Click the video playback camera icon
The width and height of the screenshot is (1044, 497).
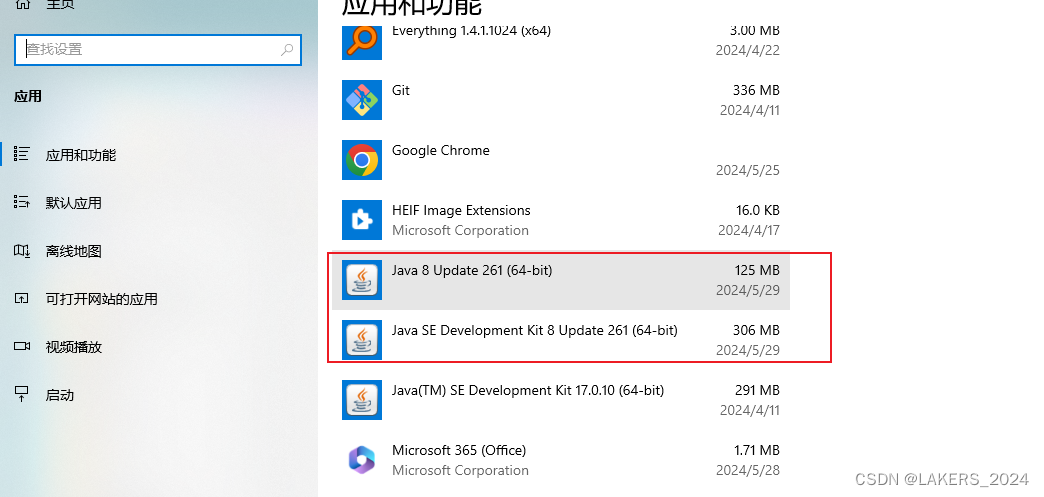[x=22, y=346]
